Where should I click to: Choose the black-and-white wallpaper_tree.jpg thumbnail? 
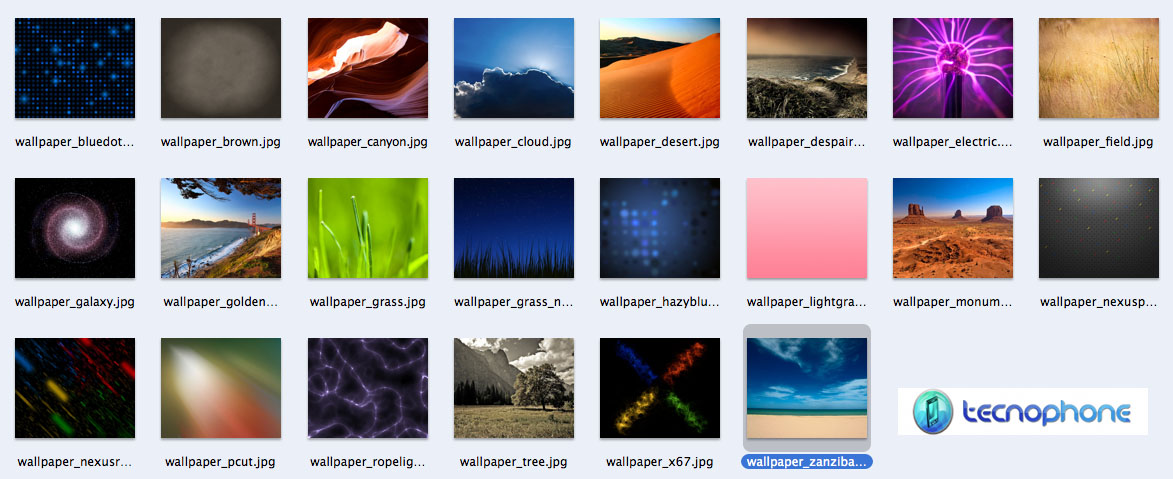coord(514,388)
